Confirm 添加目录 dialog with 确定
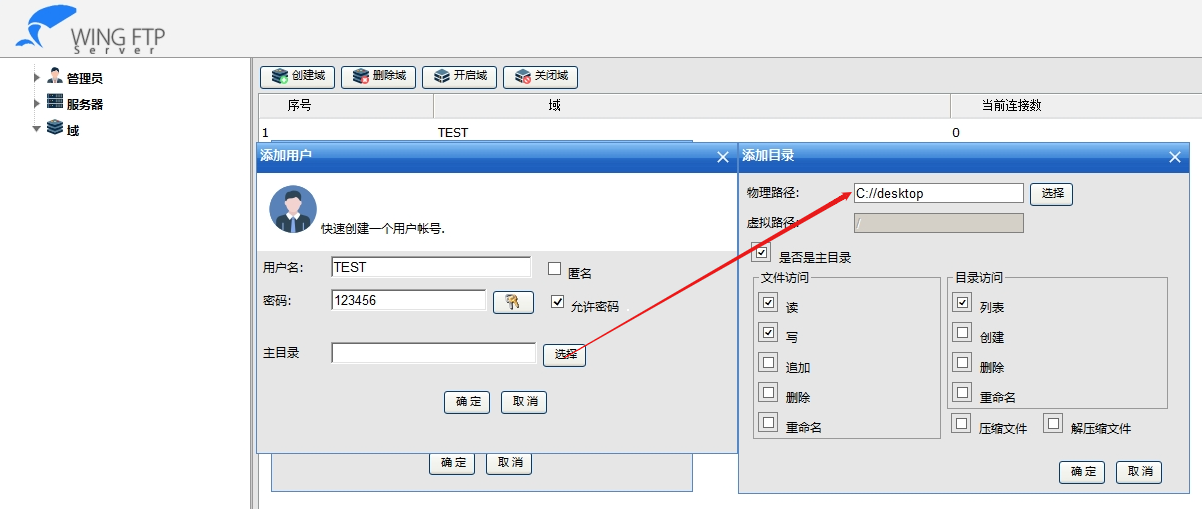 [x=1082, y=472]
